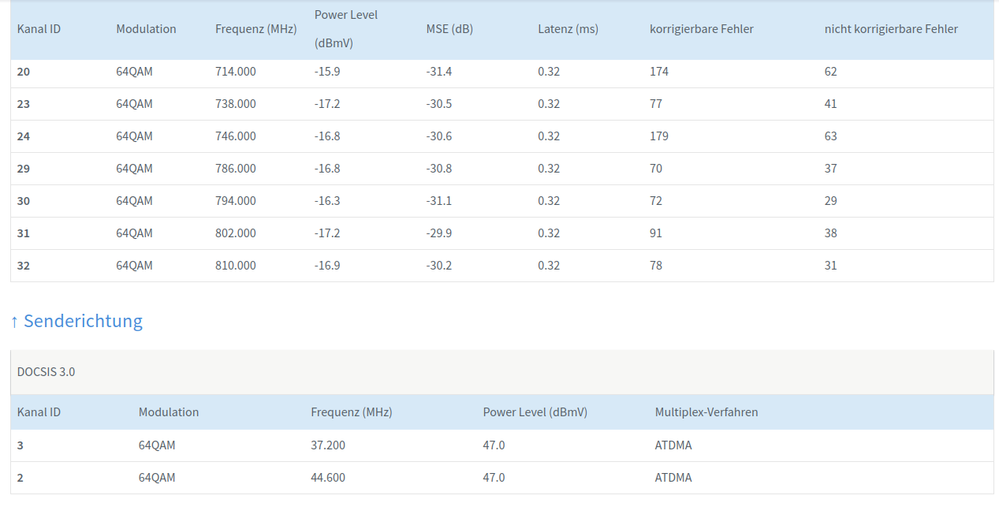Click correctable errors value 77
This screenshot has height=510, width=999.
pos(656,104)
